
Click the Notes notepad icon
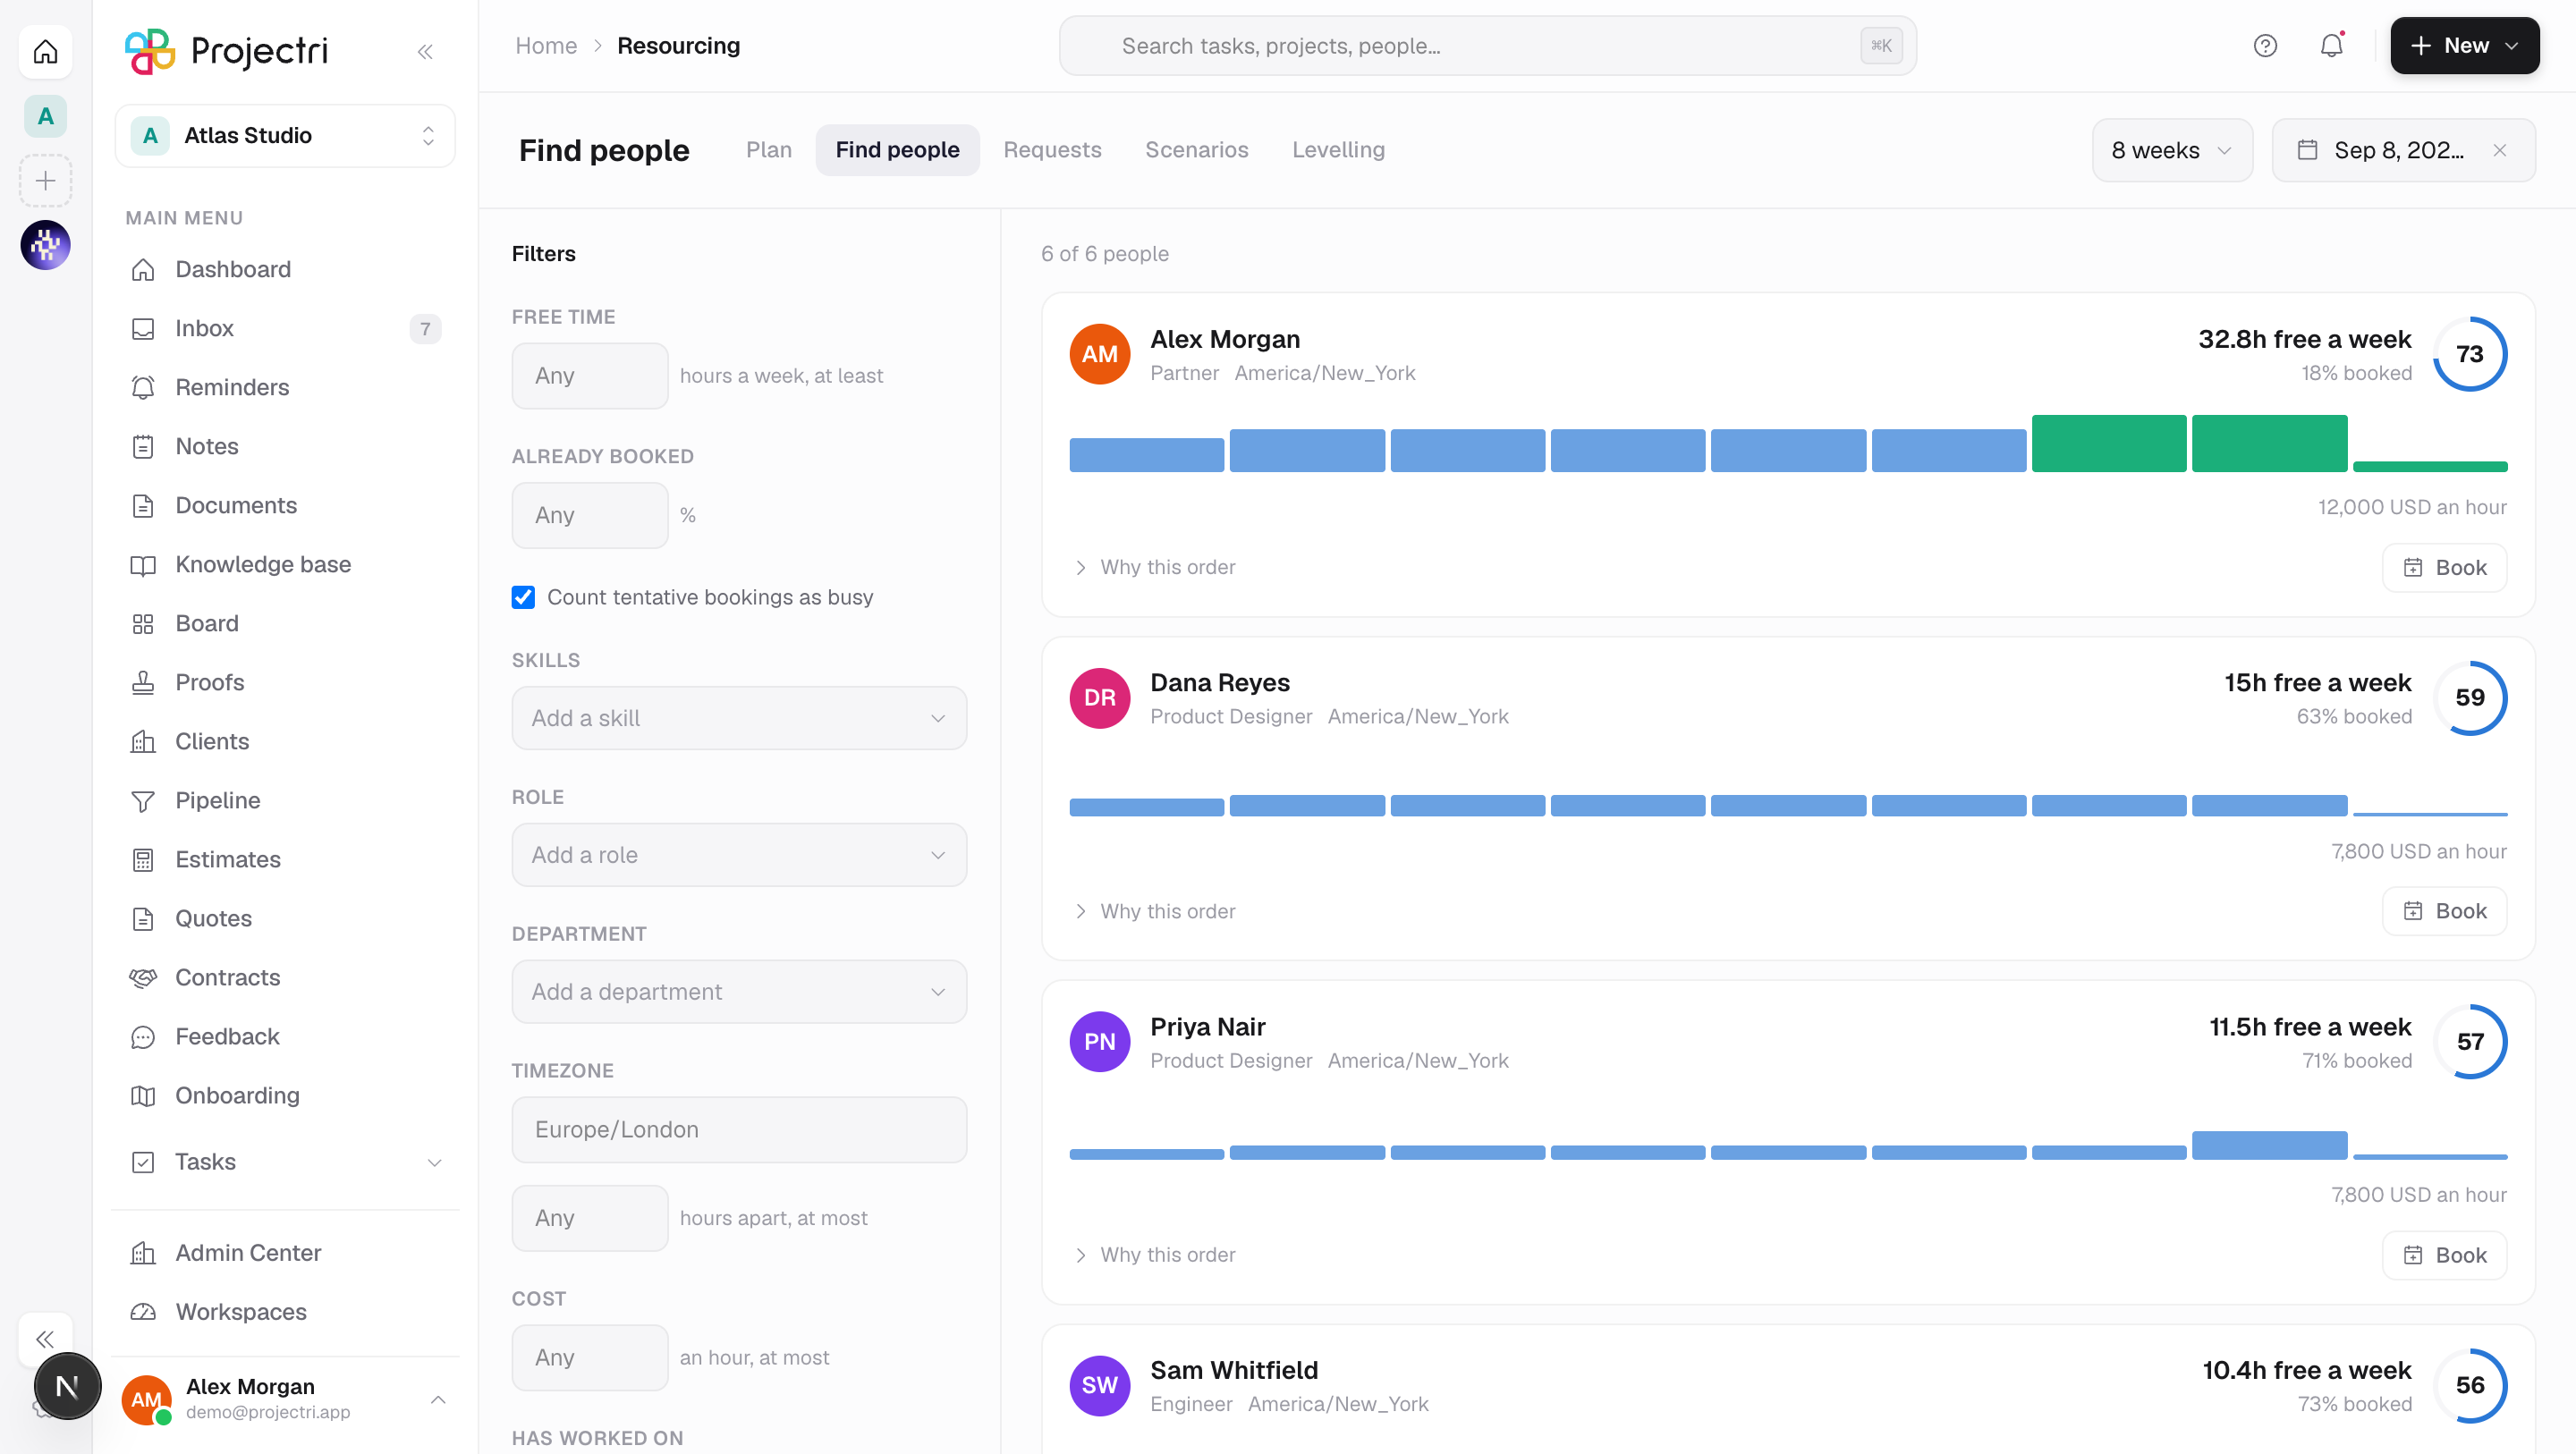pos(143,447)
